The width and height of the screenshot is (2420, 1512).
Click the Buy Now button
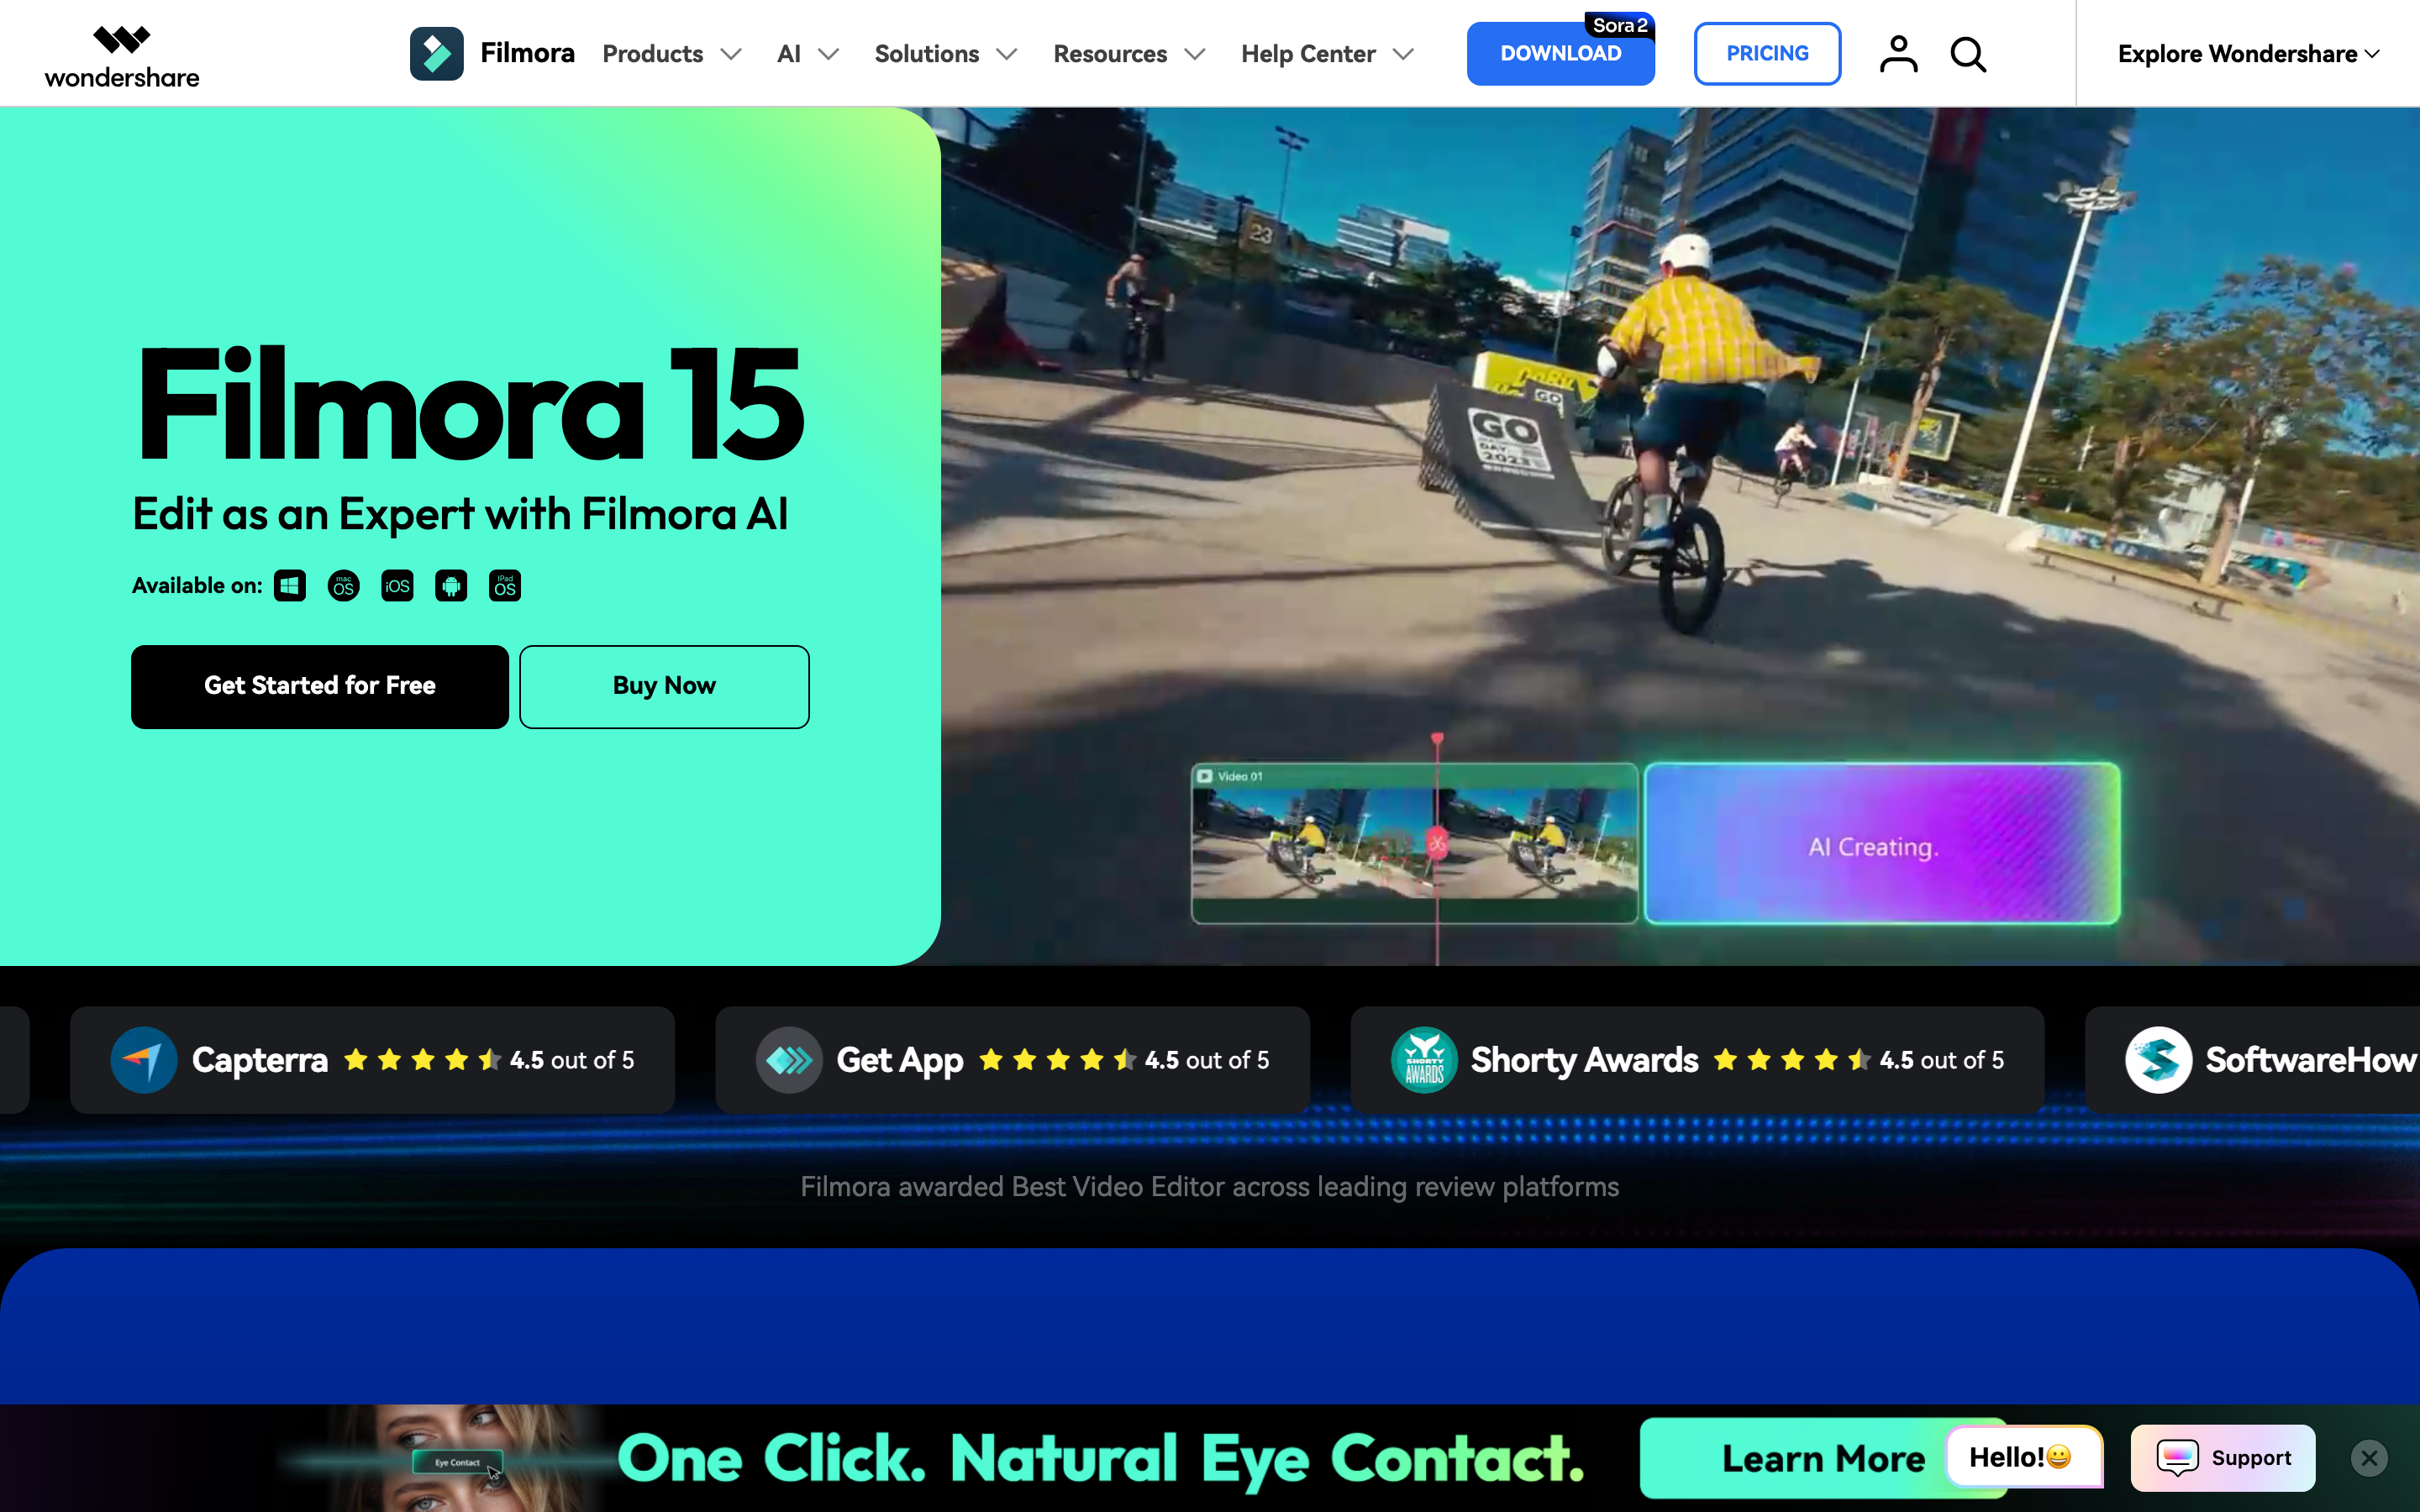(664, 686)
